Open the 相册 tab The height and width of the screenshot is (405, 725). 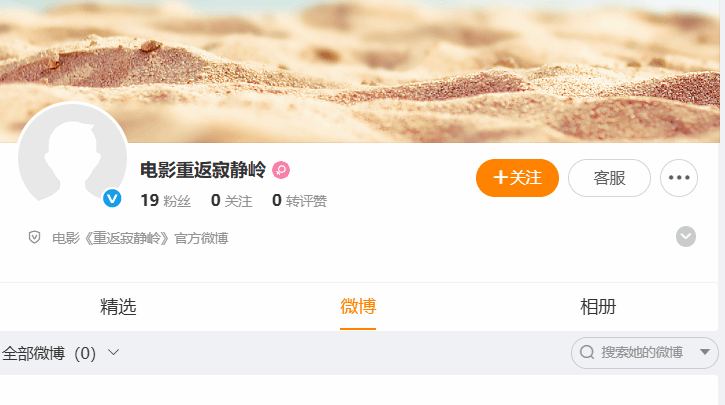coord(598,307)
